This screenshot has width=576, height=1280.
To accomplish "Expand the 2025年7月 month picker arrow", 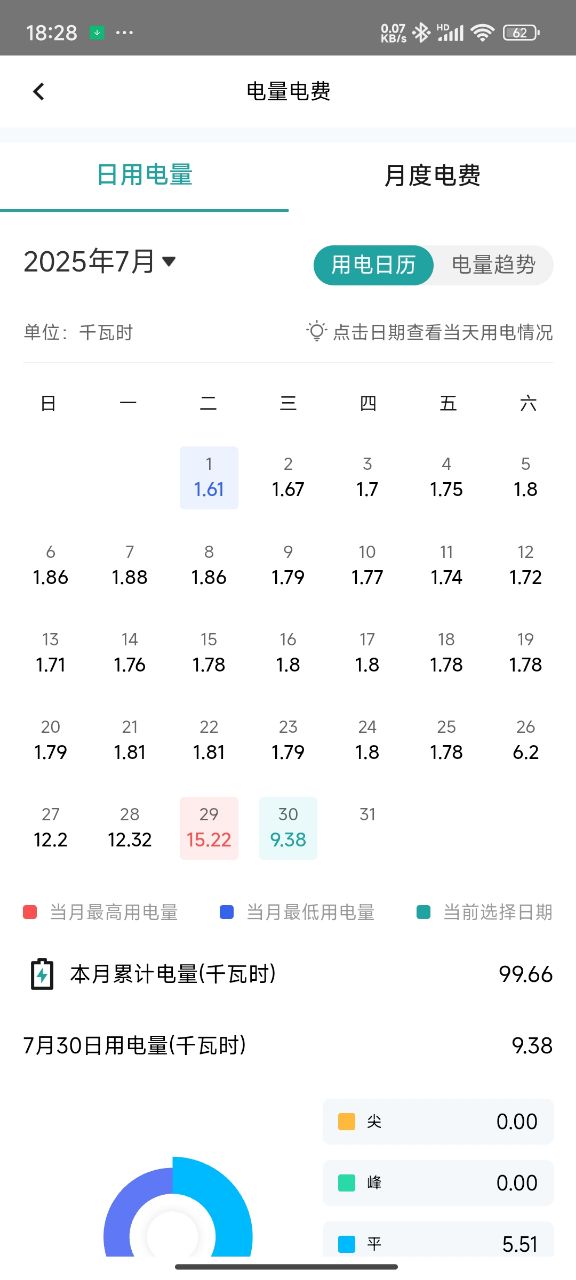I will 169,262.
